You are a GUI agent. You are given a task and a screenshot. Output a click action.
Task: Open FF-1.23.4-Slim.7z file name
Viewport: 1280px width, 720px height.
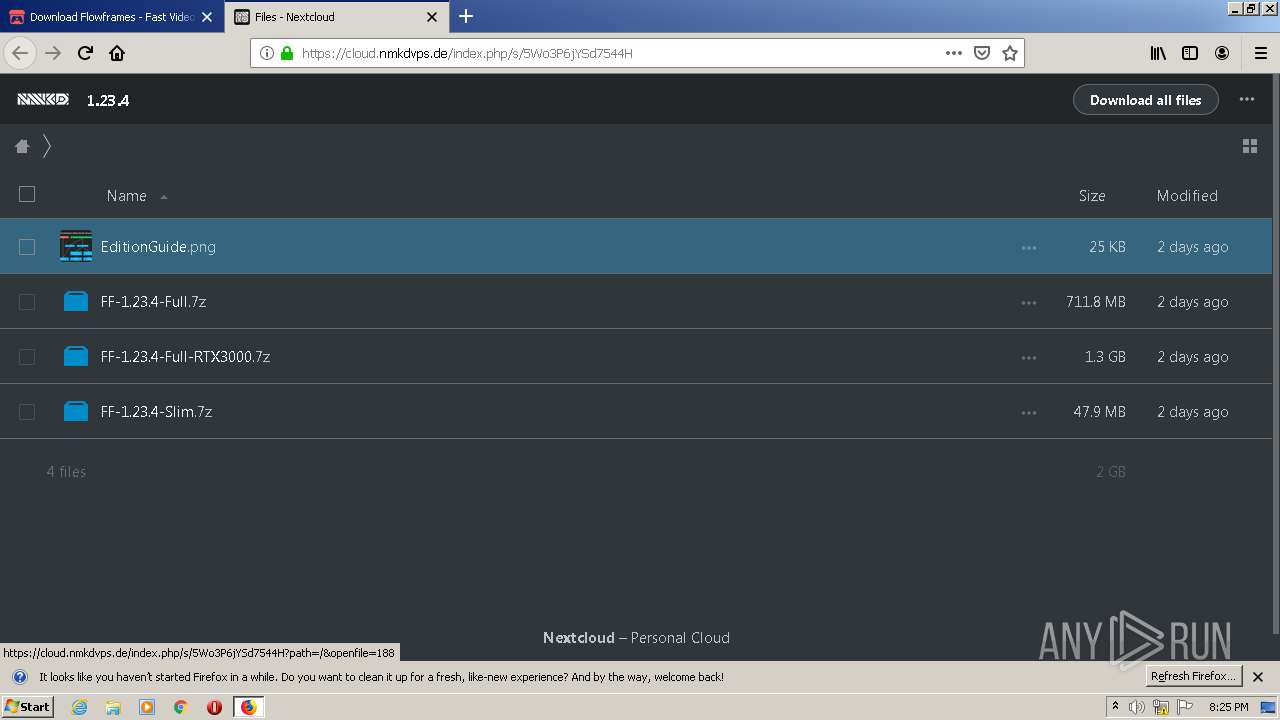[156, 412]
